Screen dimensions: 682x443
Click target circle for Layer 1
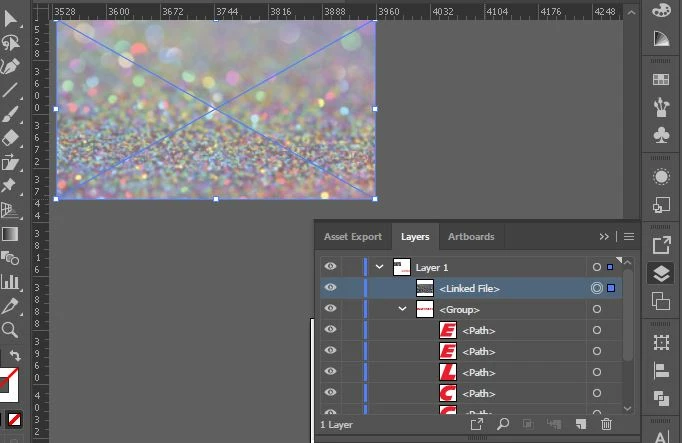pyautogui.click(x=597, y=267)
